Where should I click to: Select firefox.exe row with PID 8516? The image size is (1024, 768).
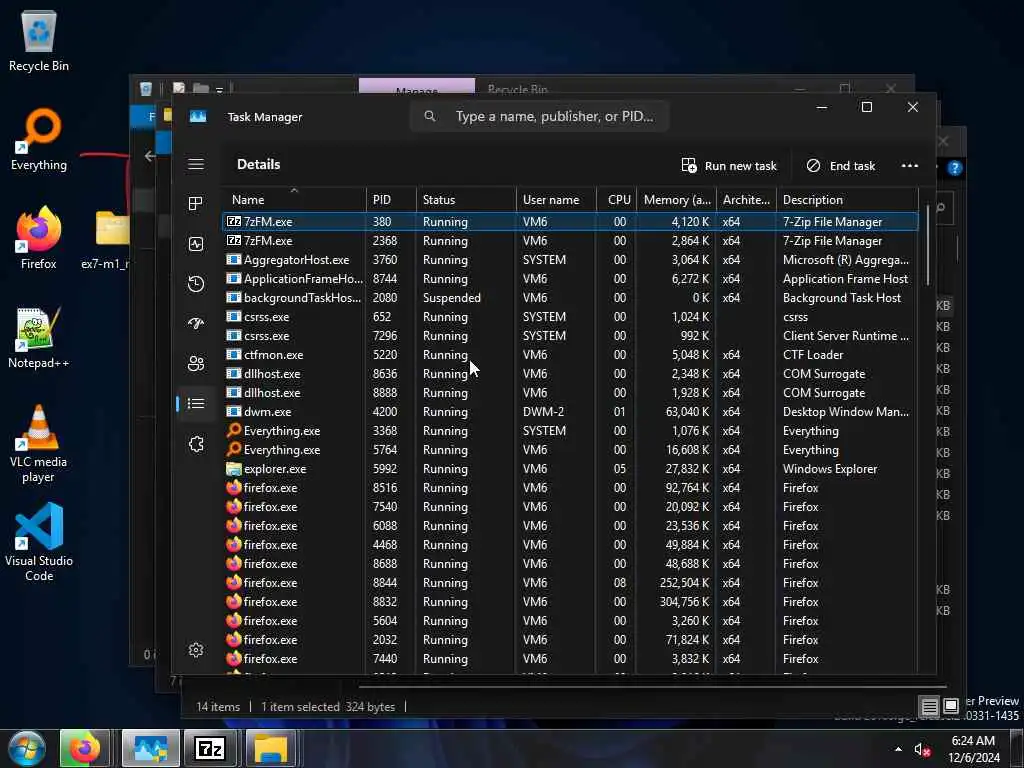pos(570,488)
